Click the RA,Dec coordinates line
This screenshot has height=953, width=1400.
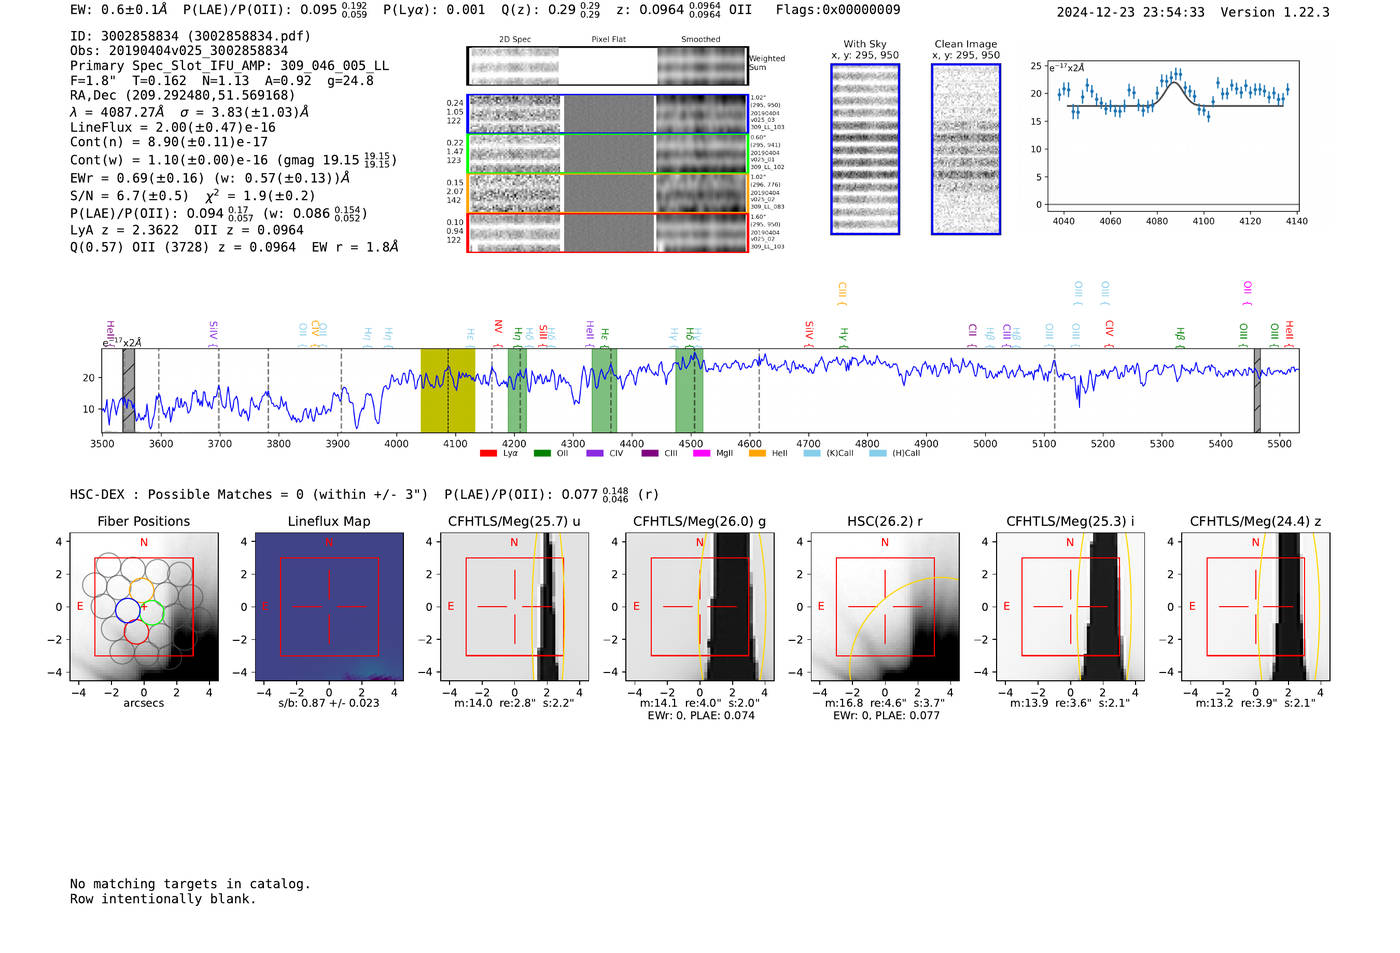tap(182, 96)
